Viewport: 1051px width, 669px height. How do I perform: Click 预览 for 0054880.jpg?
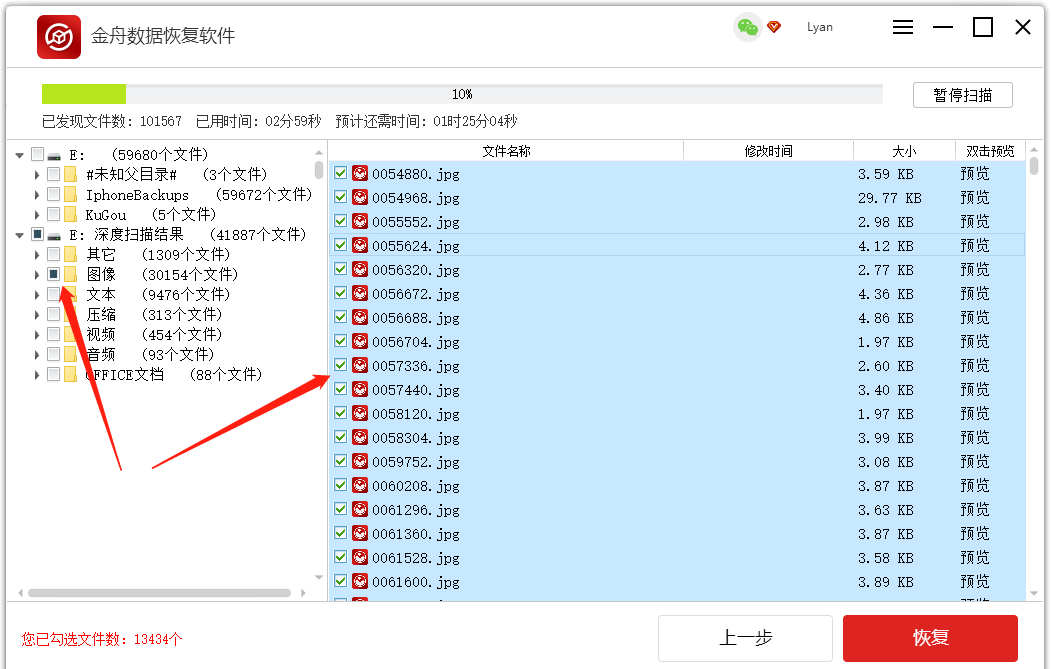tap(975, 174)
